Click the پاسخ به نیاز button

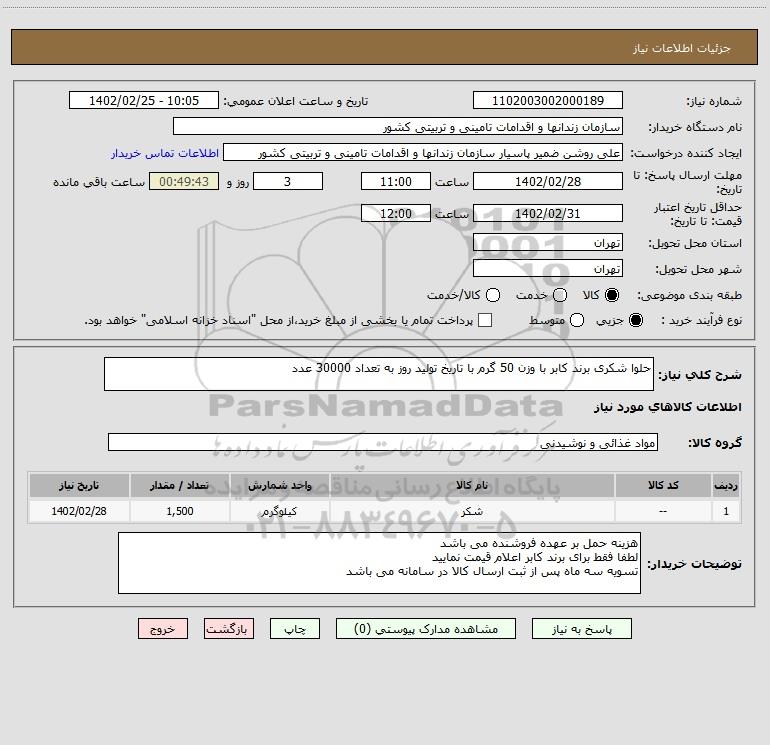(581, 629)
